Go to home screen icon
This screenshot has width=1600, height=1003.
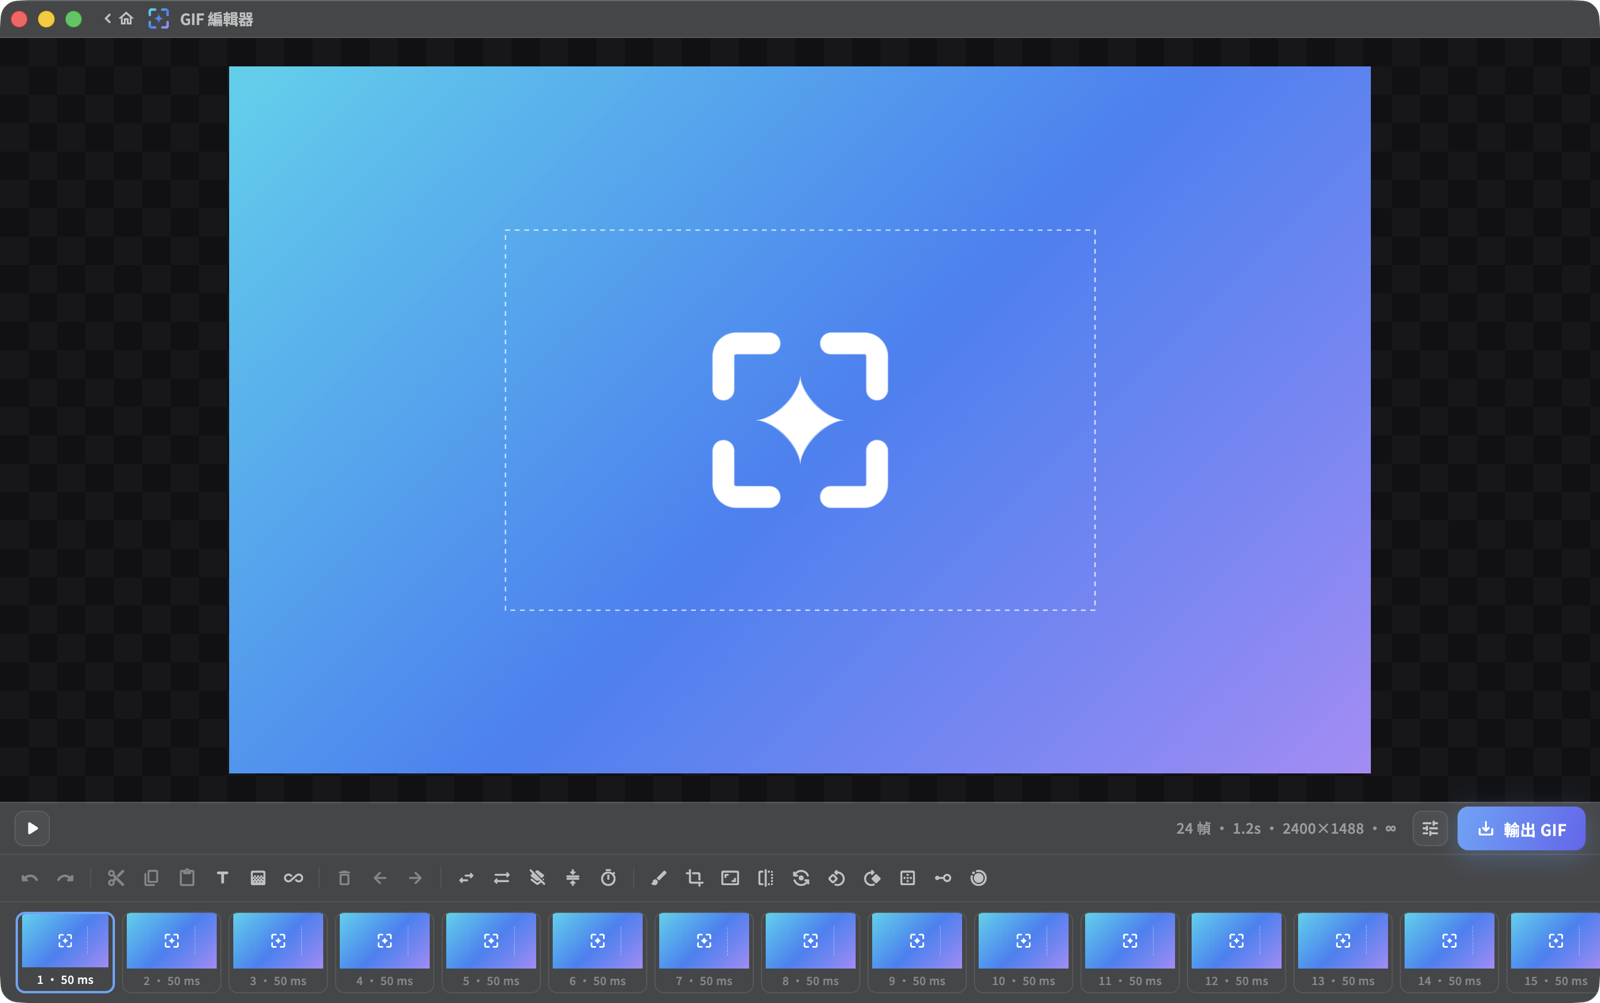(126, 19)
